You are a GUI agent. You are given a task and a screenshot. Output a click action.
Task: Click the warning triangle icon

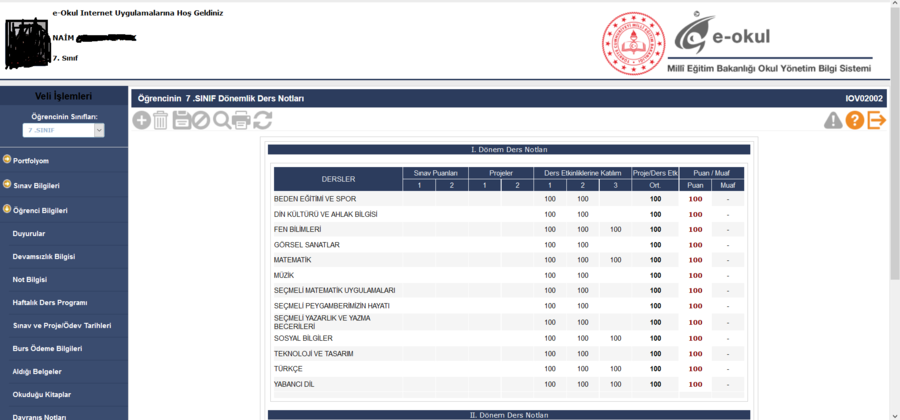pos(833,120)
